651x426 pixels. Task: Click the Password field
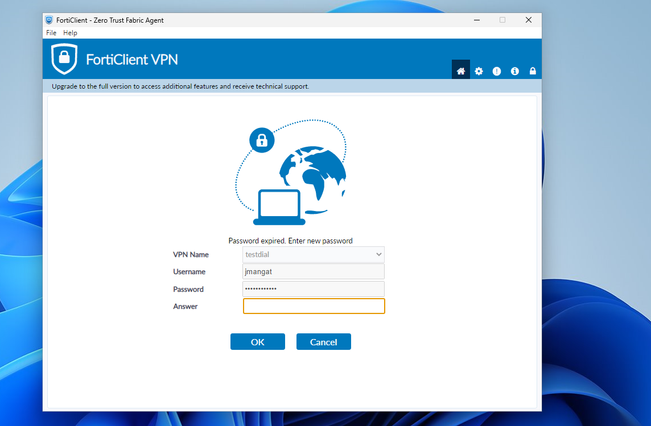point(313,289)
